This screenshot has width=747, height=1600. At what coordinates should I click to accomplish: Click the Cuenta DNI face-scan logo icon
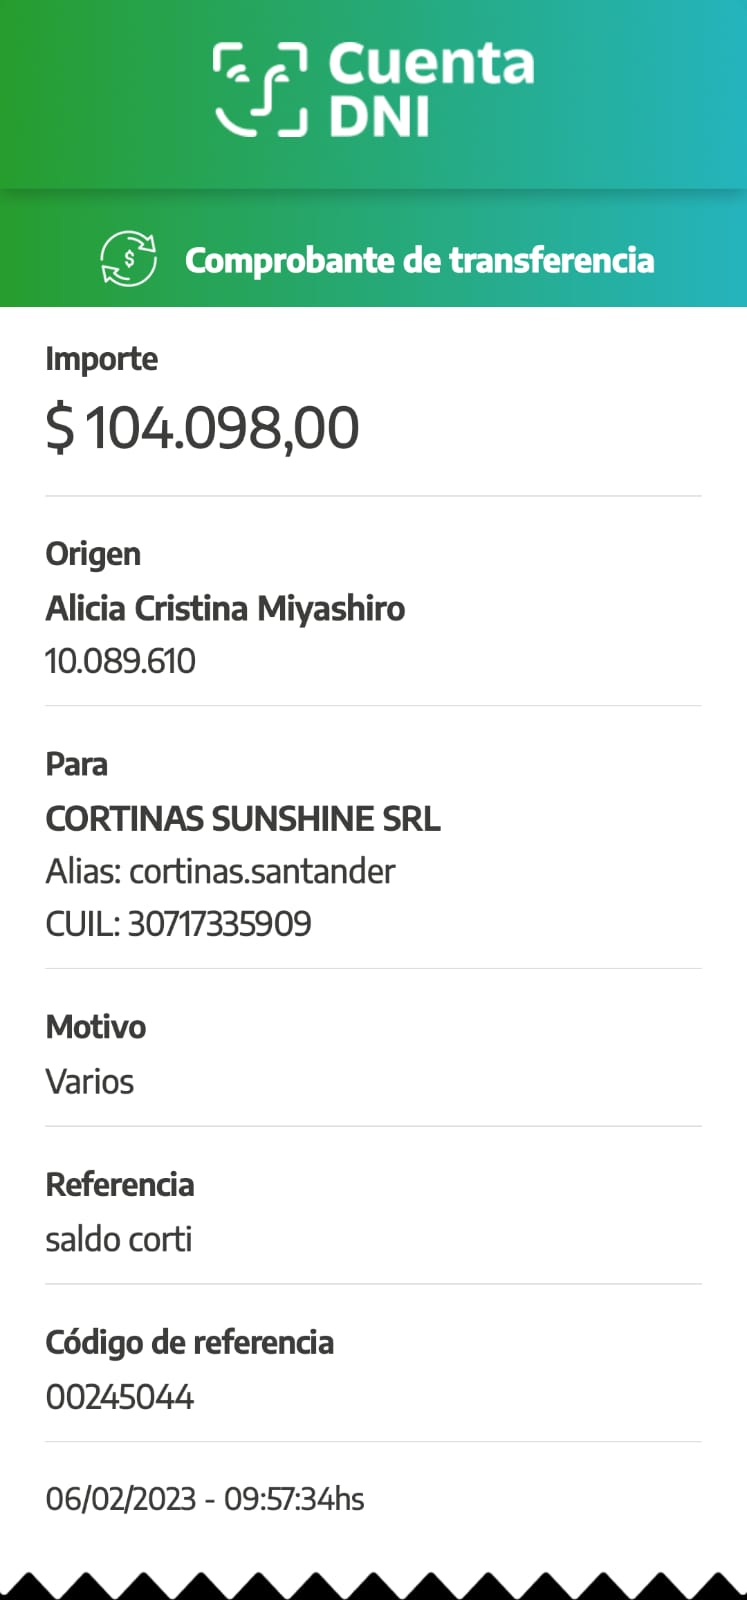coord(260,88)
